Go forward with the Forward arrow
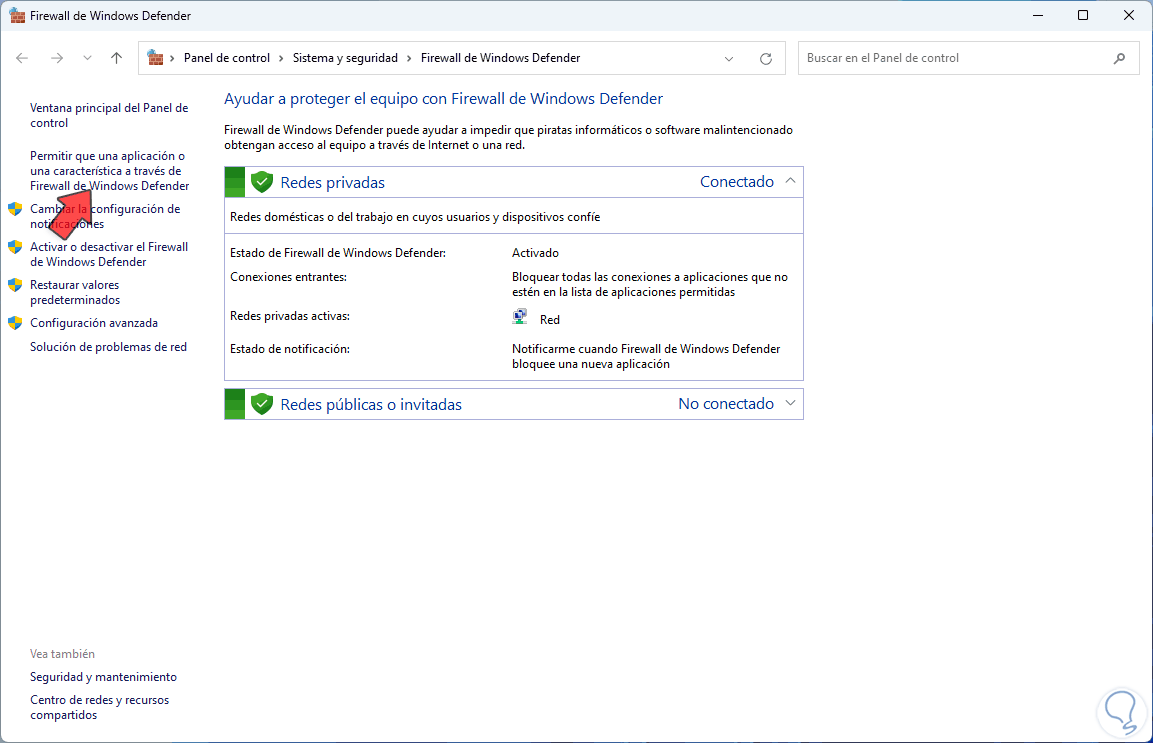This screenshot has width=1153, height=743. click(57, 58)
